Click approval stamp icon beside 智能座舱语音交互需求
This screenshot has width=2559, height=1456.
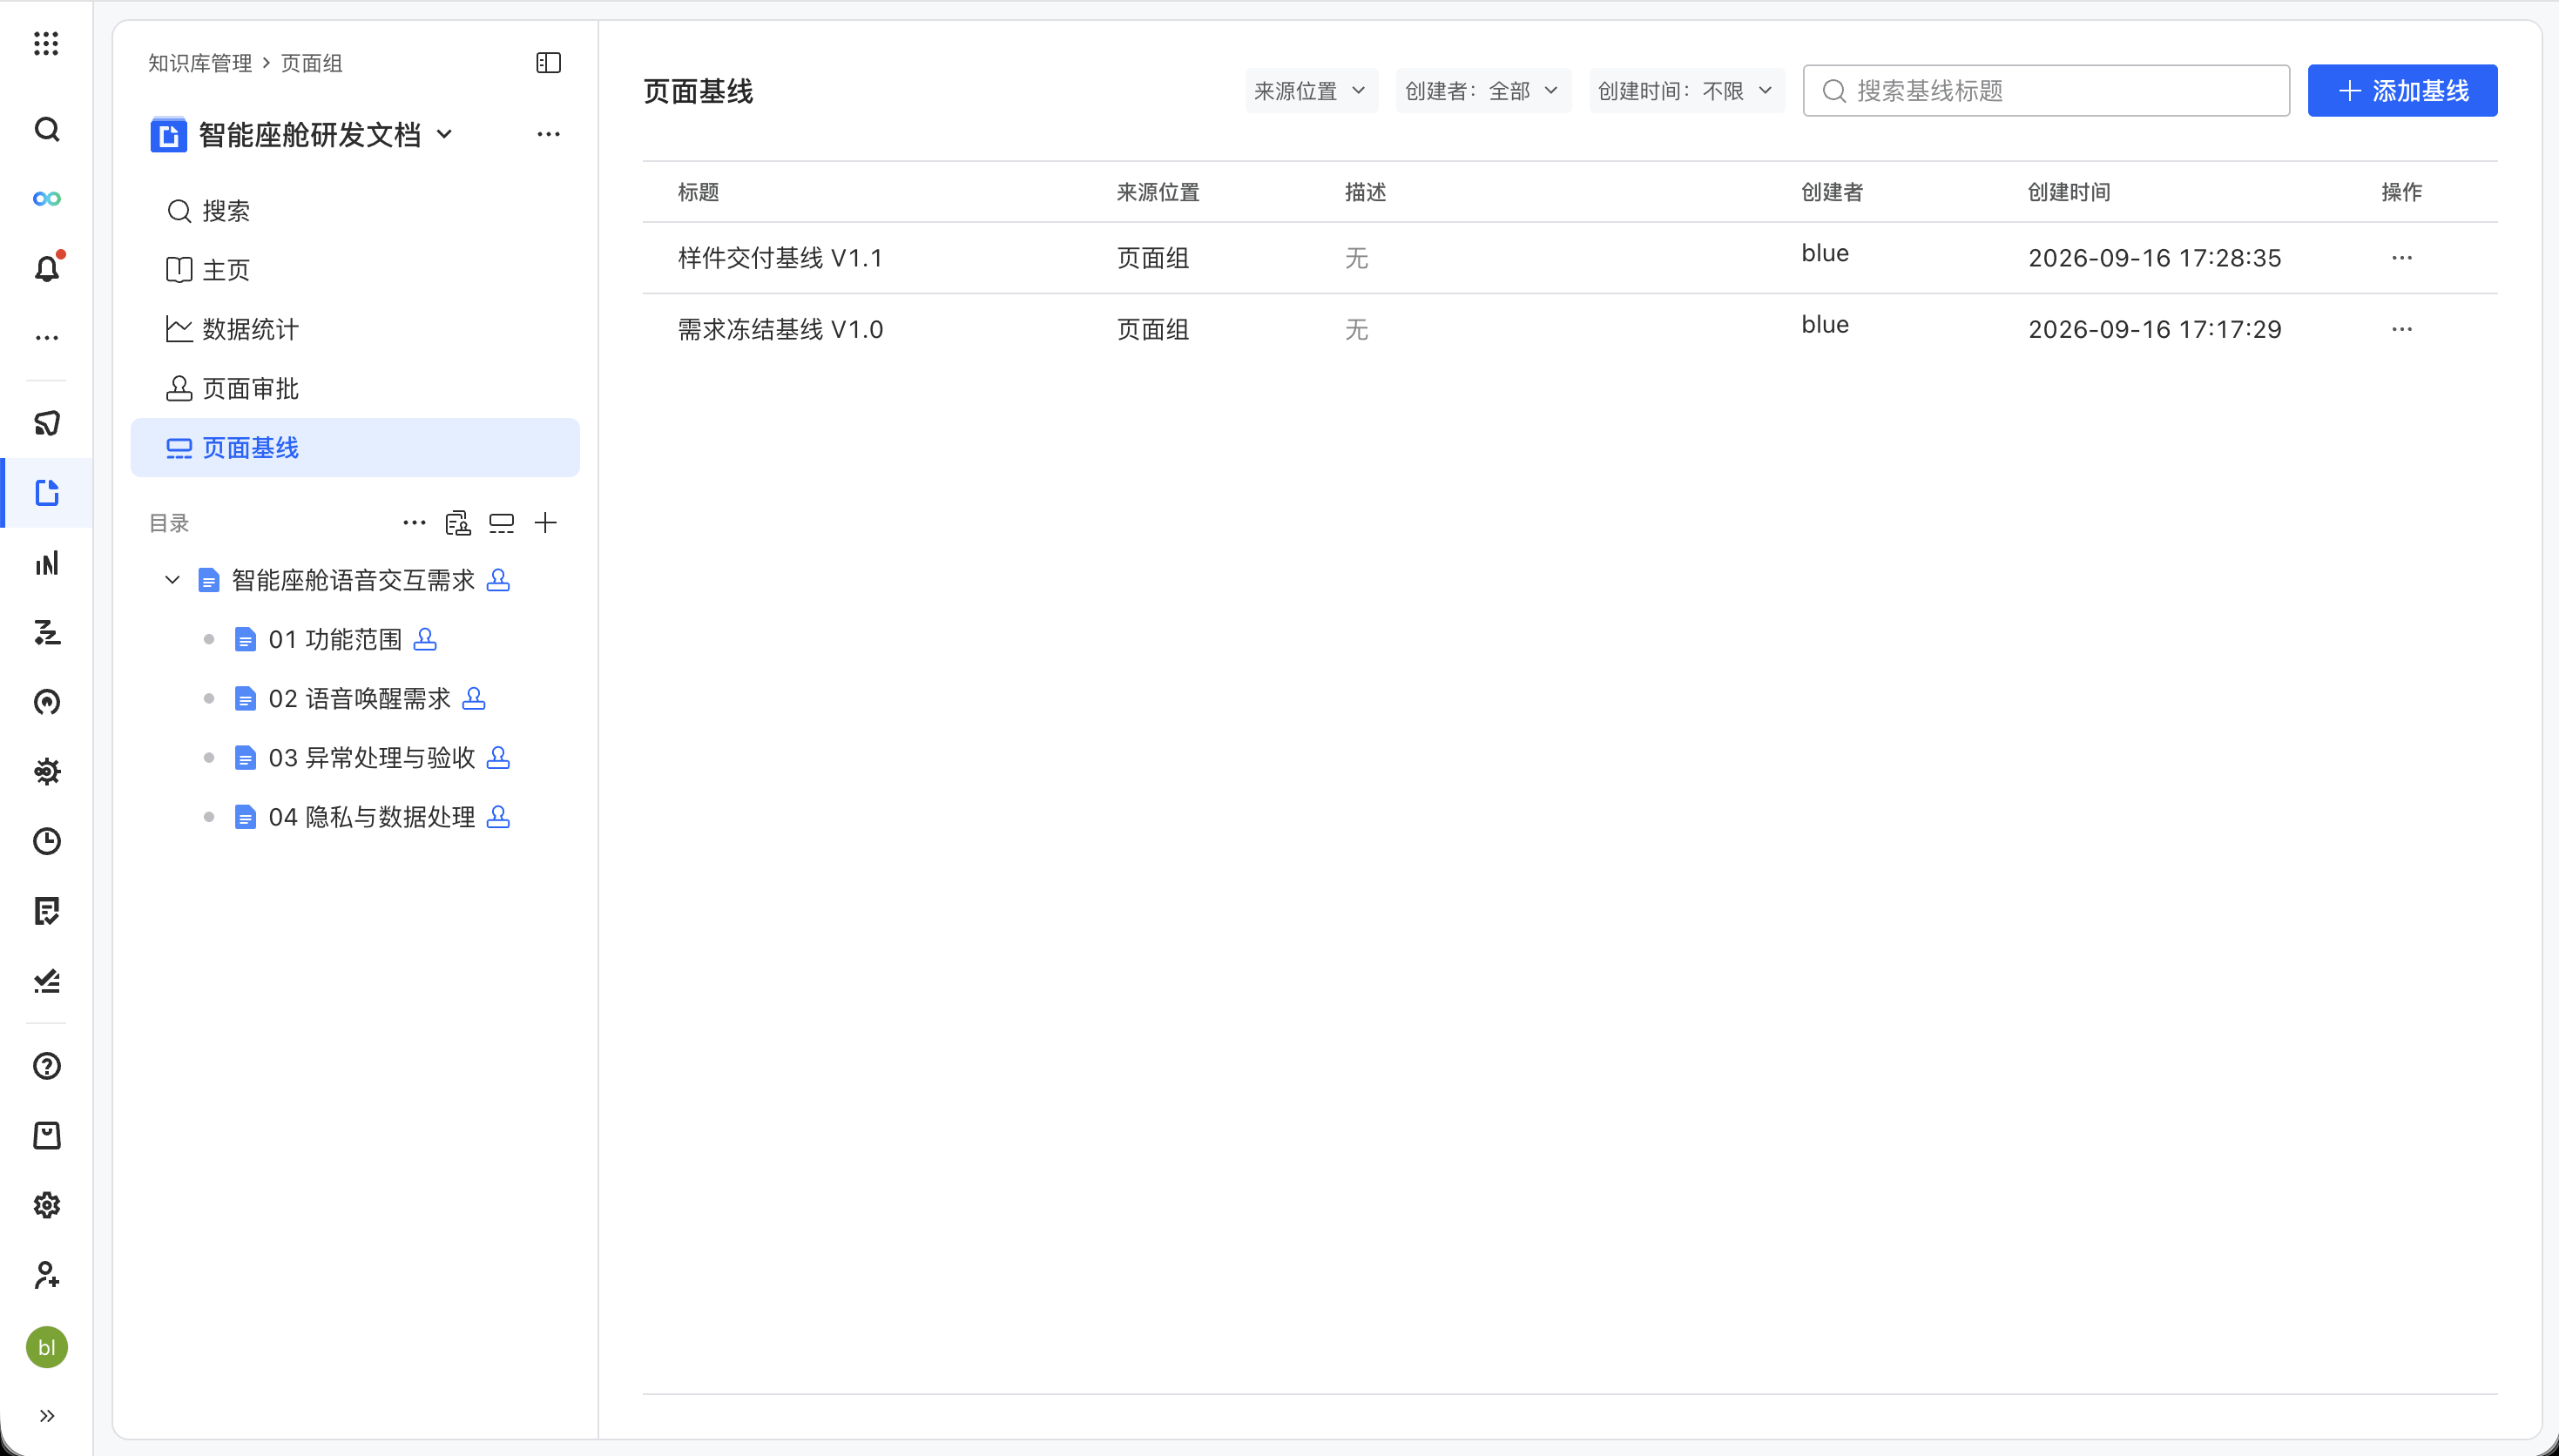coord(498,580)
